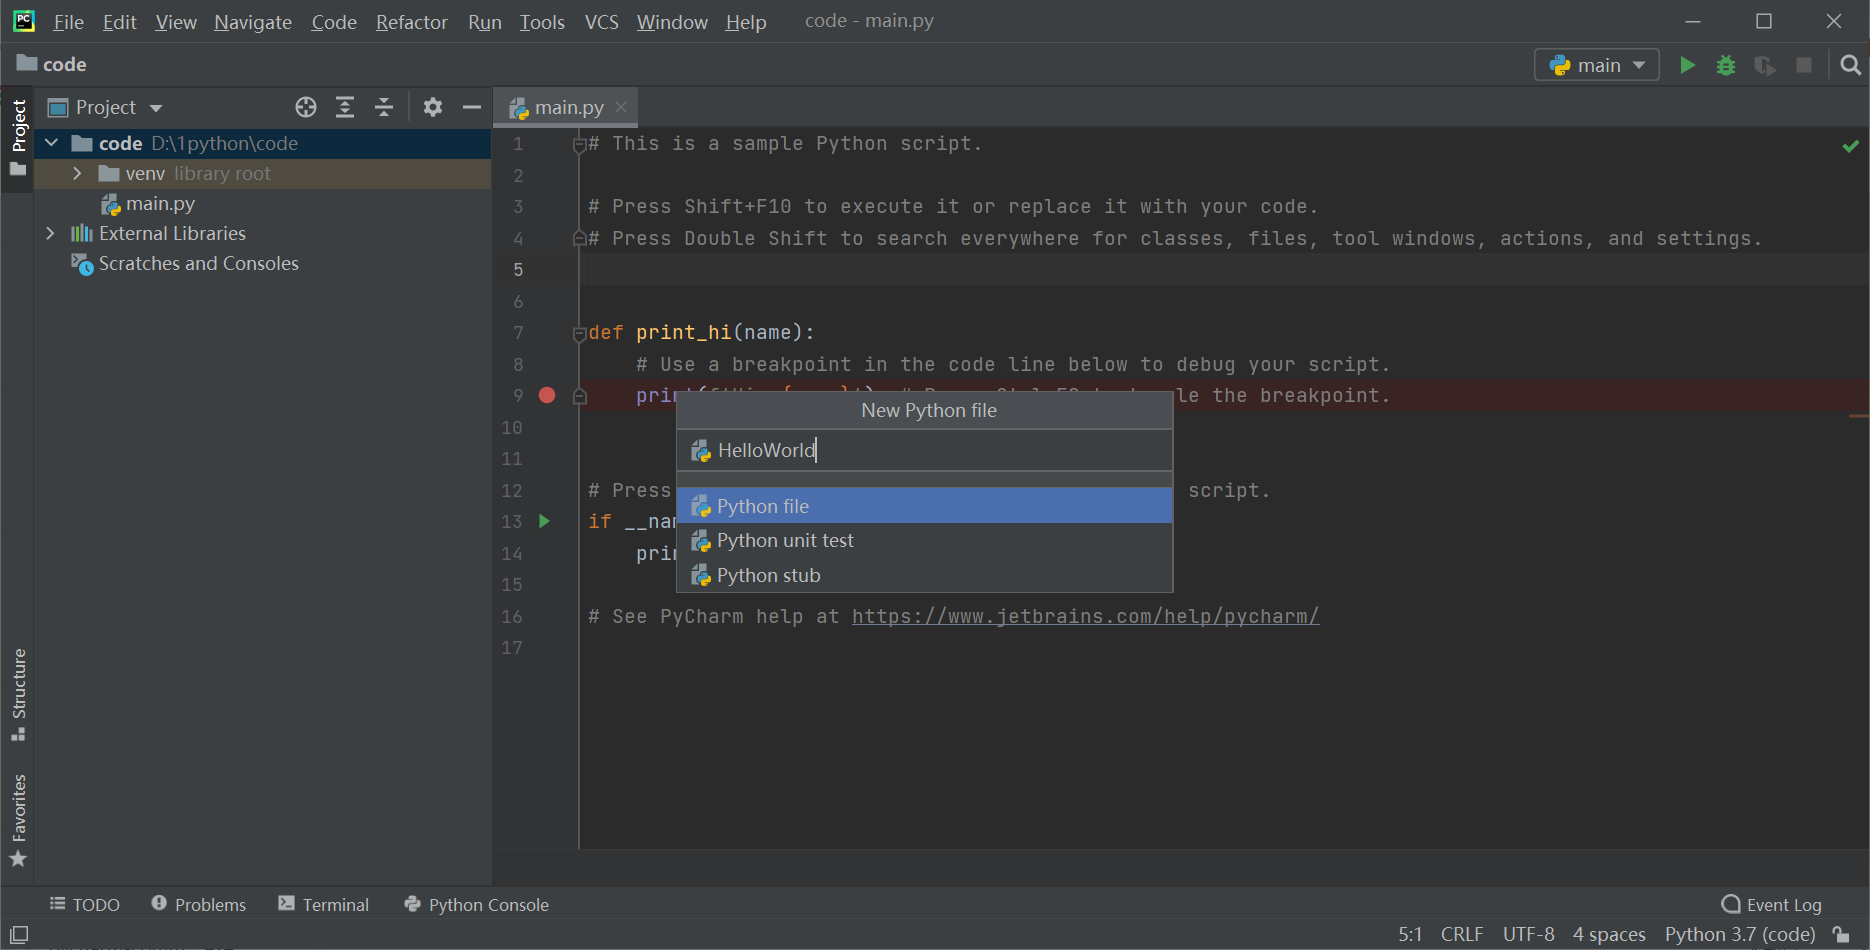Viewport: 1870px width, 950px height.
Task: Select Scratches and Consoles
Action: coord(198,263)
